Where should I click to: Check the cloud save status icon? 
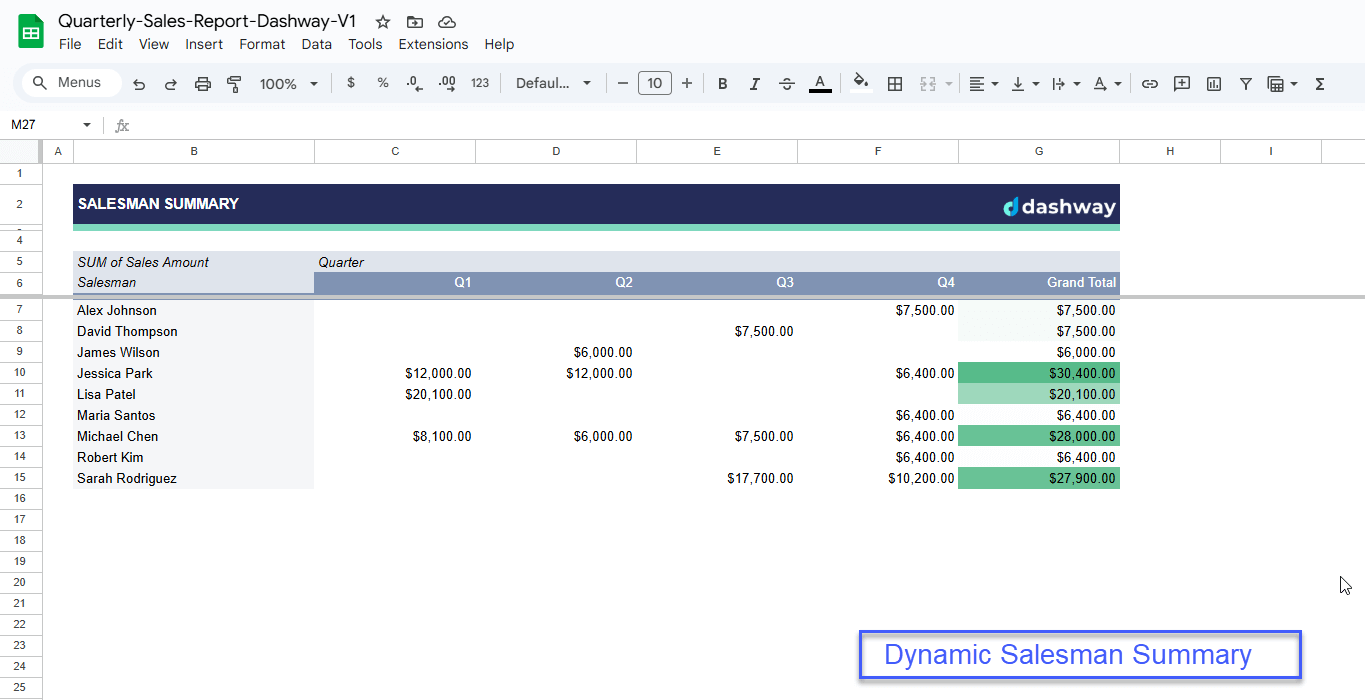[447, 22]
